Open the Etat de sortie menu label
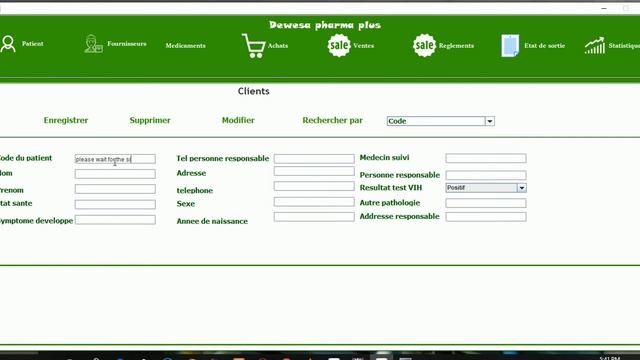 544,46
